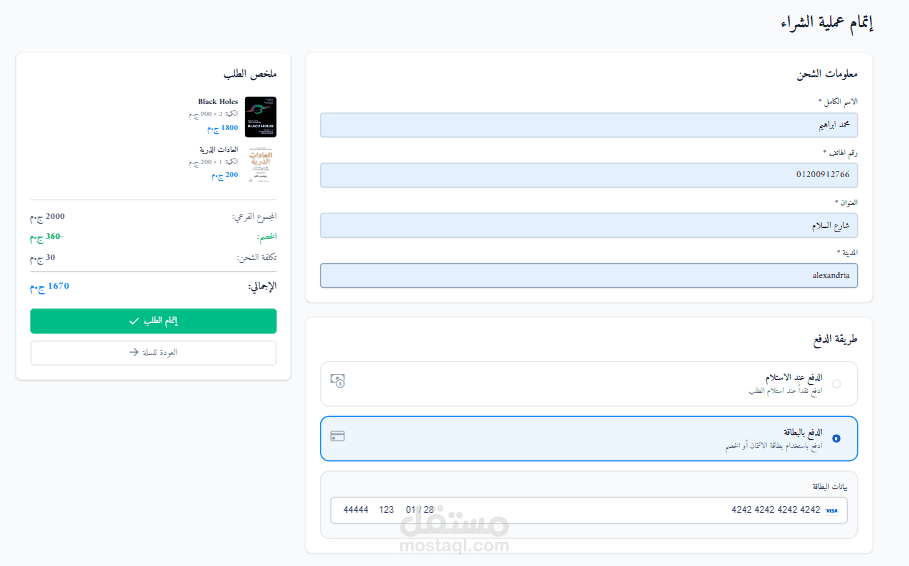This screenshot has width=909, height=566.
Task: Click the تكلفة الشحن shipping cost label
Action: pos(257,257)
